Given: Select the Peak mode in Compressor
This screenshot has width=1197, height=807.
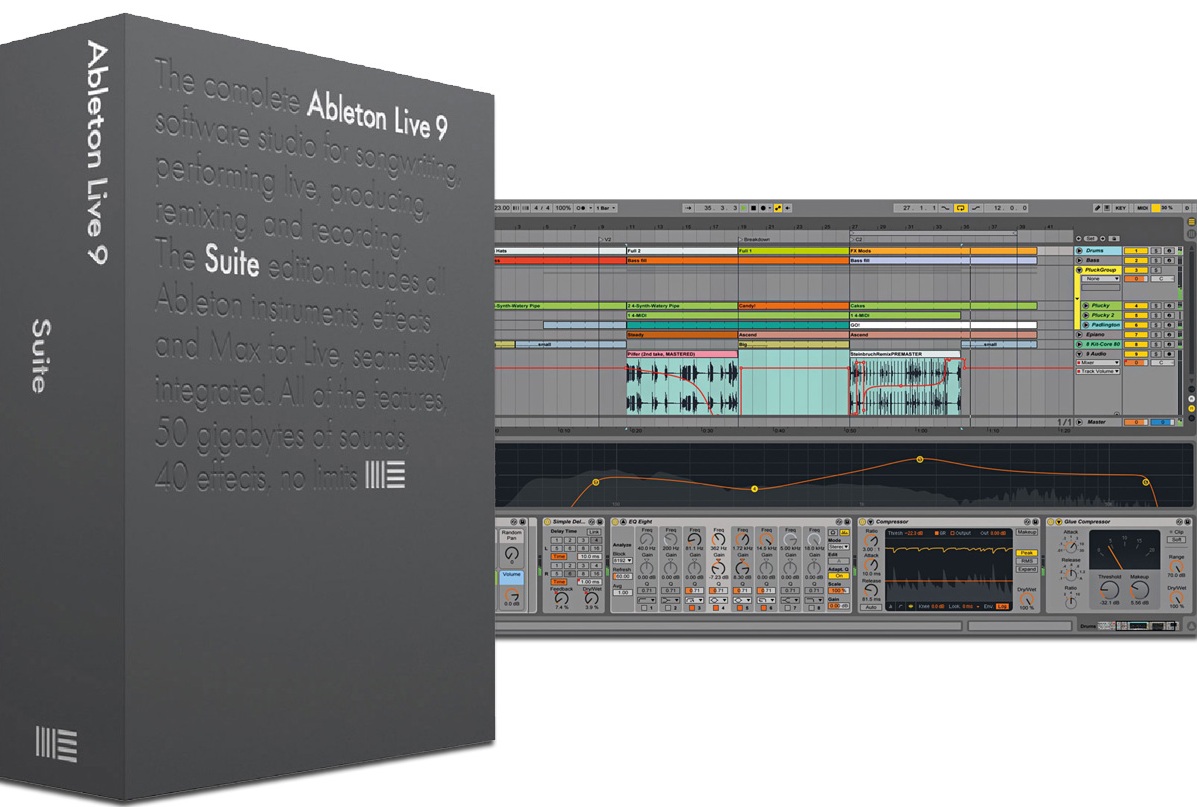Looking at the screenshot, I should click(1027, 553).
